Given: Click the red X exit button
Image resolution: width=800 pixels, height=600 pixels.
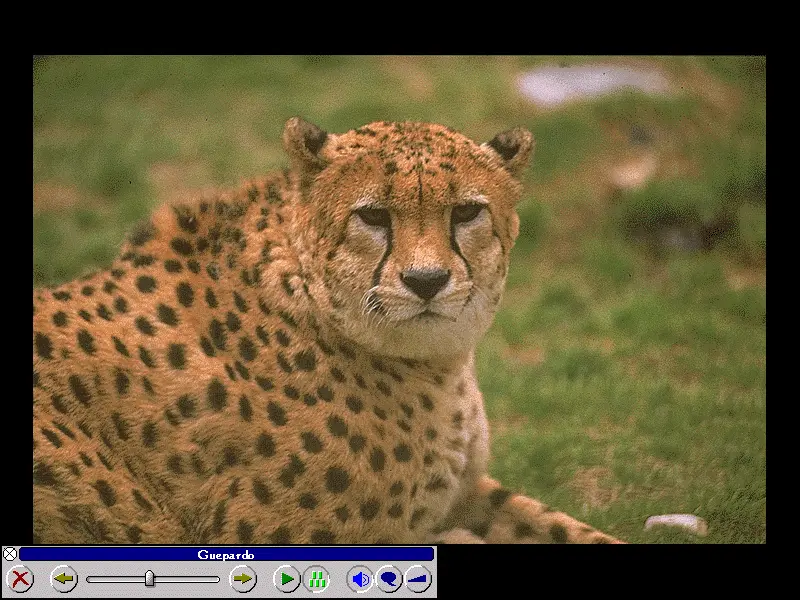Looking at the screenshot, I should [x=19, y=579].
